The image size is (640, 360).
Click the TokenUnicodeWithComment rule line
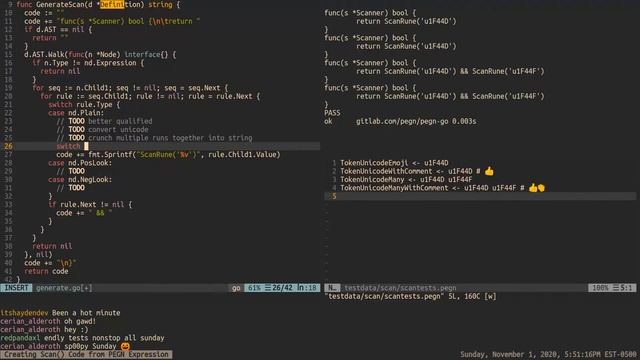417,171
